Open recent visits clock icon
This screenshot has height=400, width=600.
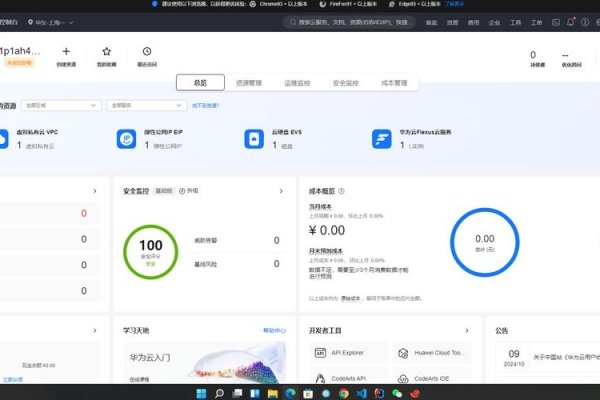pos(147,51)
